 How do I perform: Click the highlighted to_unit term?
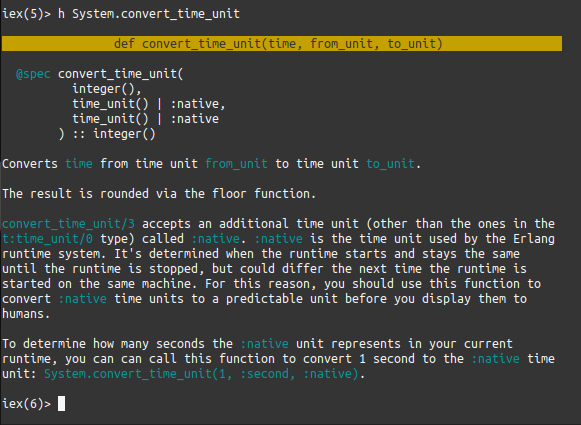[390, 164]
